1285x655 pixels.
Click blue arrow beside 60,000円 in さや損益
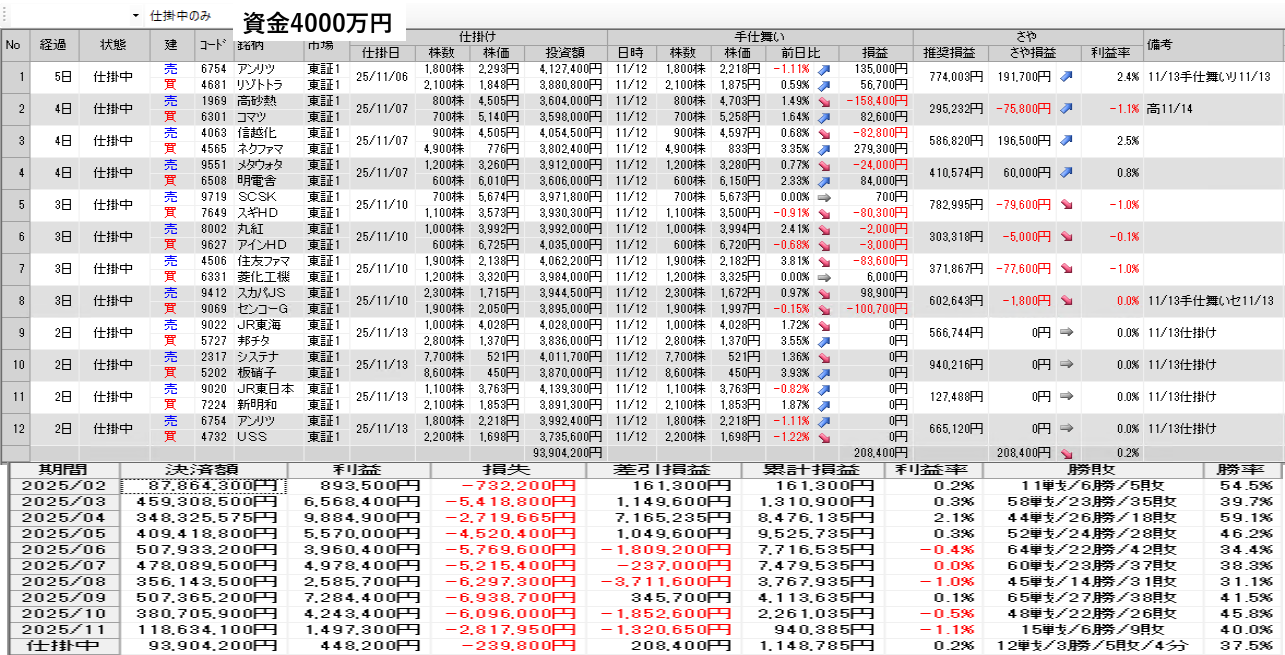(1067, 172)
